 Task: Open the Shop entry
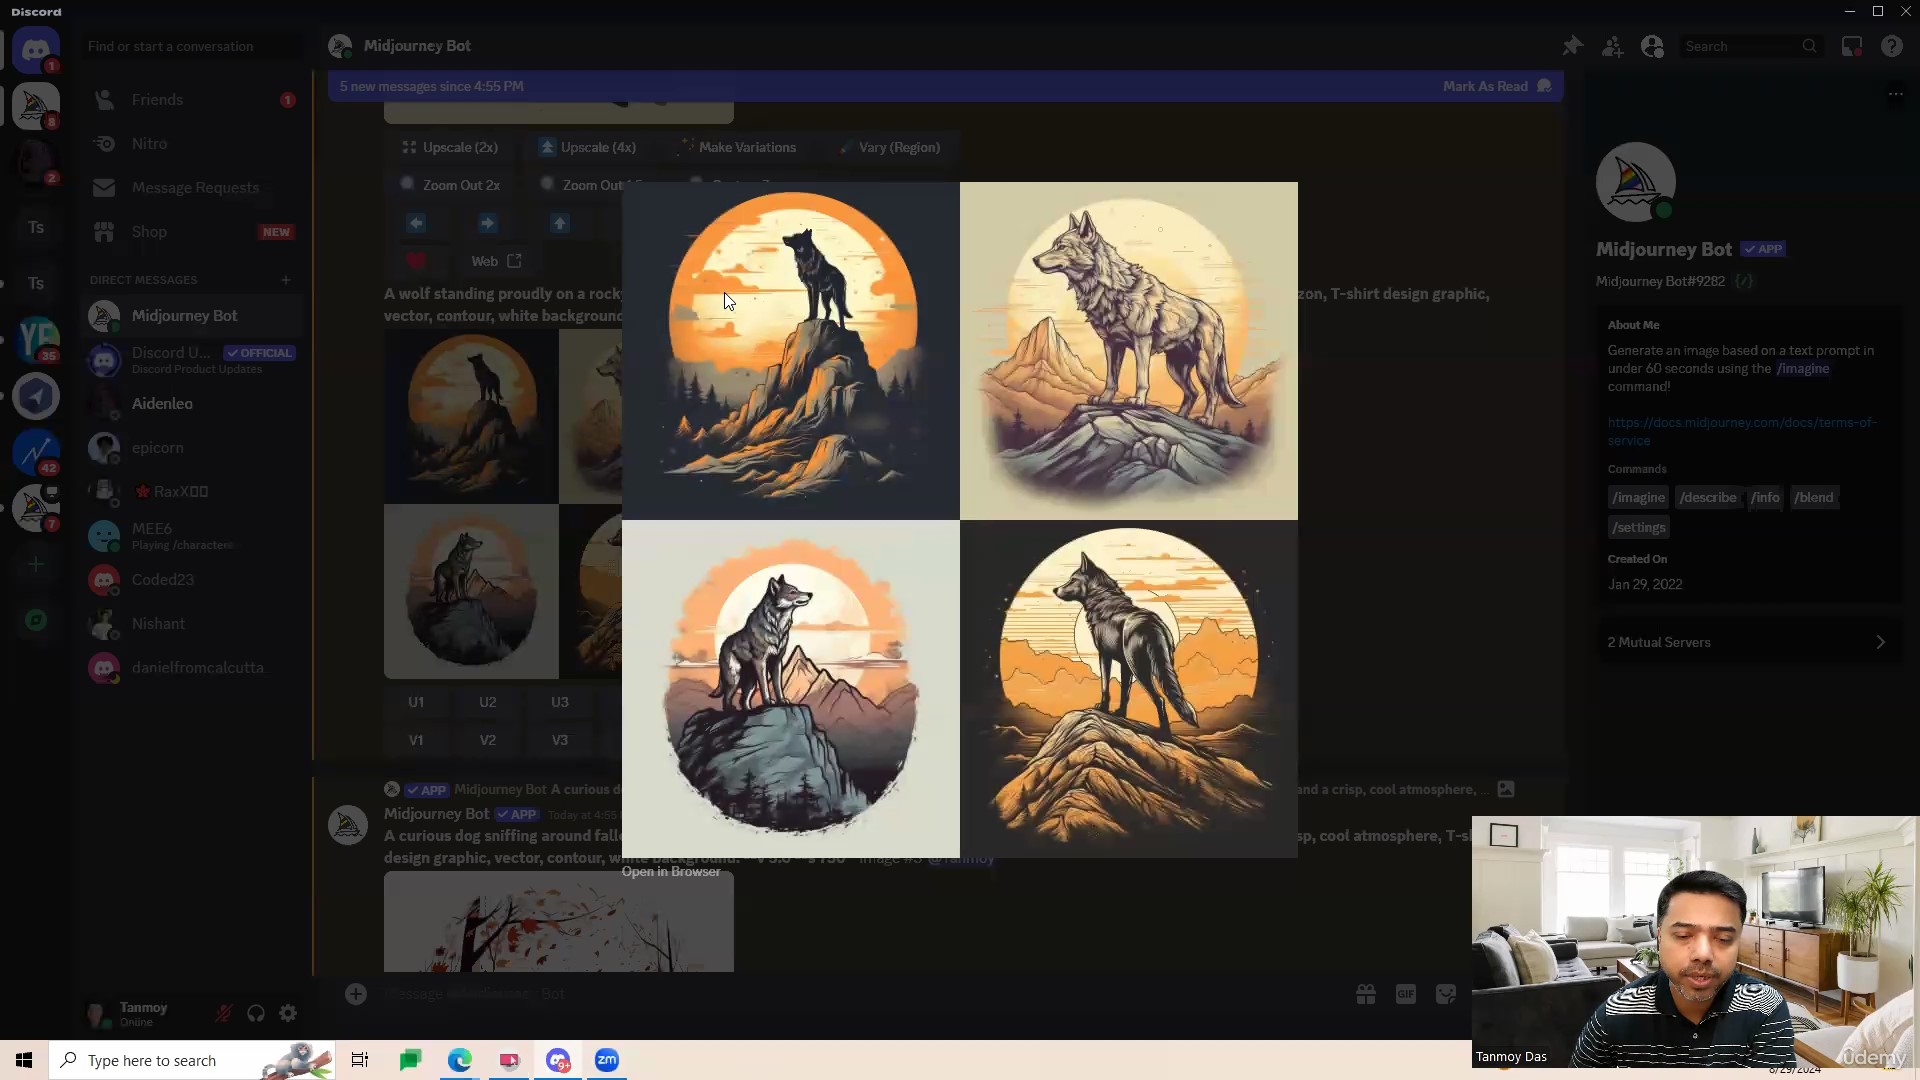(192, 232)
